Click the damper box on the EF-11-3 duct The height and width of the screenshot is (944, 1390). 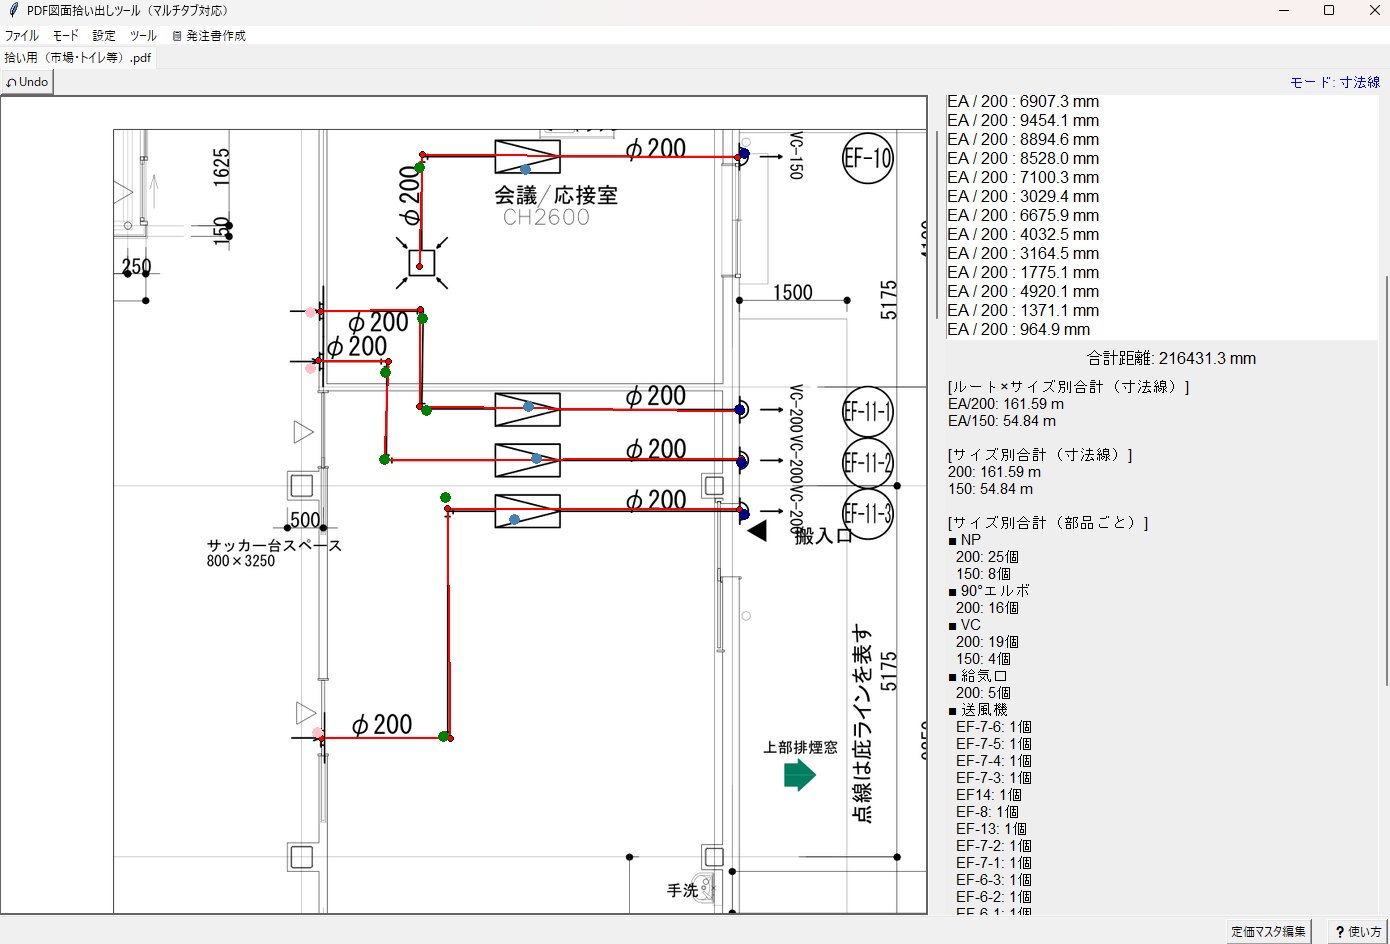pos(527,511)
